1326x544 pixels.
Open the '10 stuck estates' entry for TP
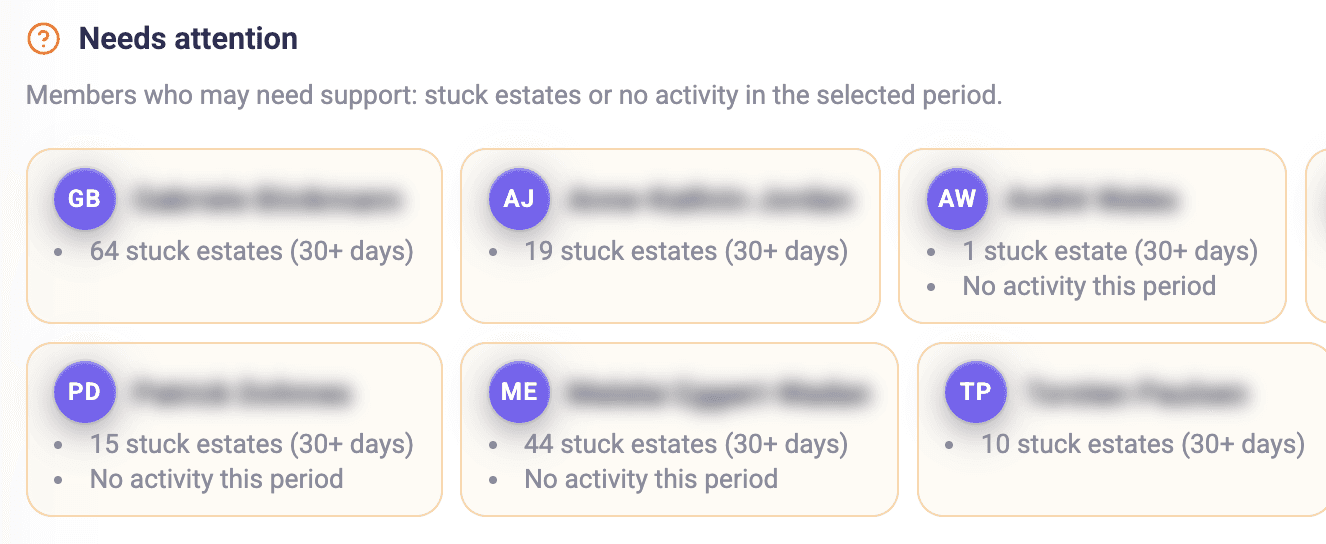tap(1142, 444)
